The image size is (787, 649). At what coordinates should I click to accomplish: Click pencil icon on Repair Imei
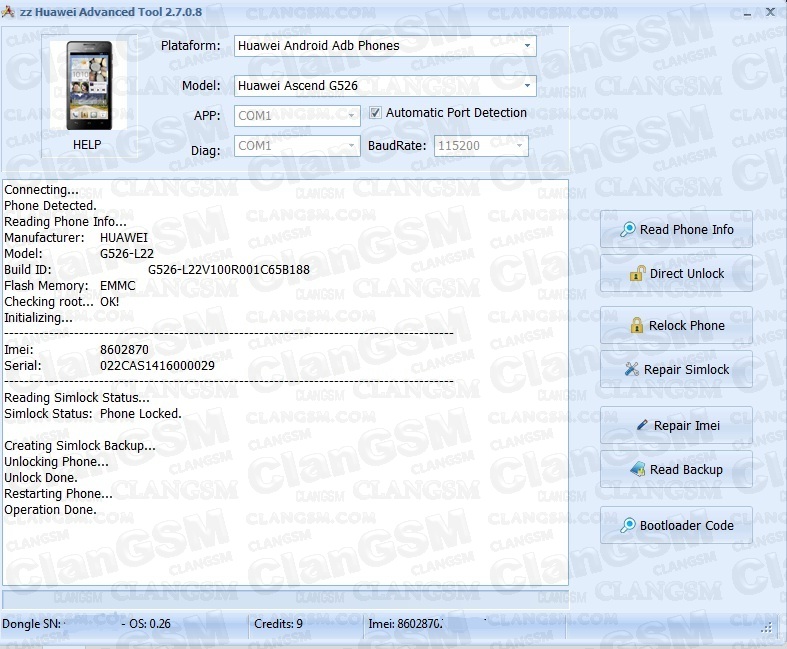click(x=642, y=425)
